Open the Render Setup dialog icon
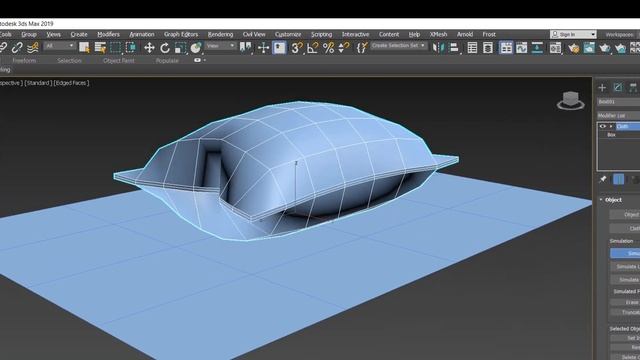The image size is (640, 360). pos(556,48)
